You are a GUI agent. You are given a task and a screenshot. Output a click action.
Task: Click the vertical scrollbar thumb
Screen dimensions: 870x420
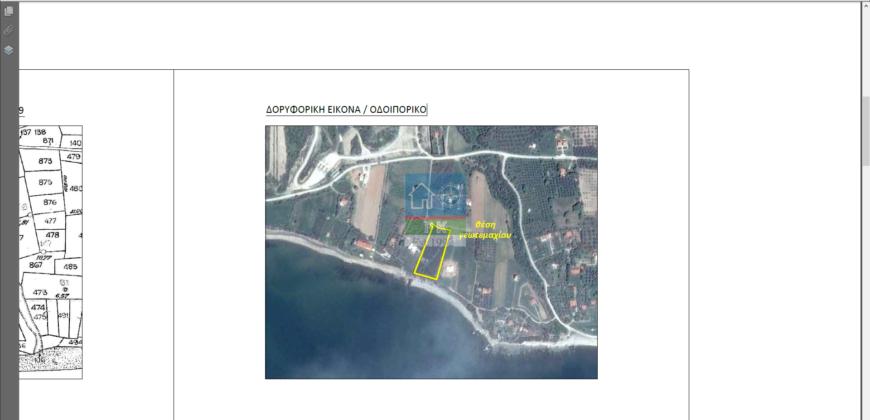(x=866, y=130)
